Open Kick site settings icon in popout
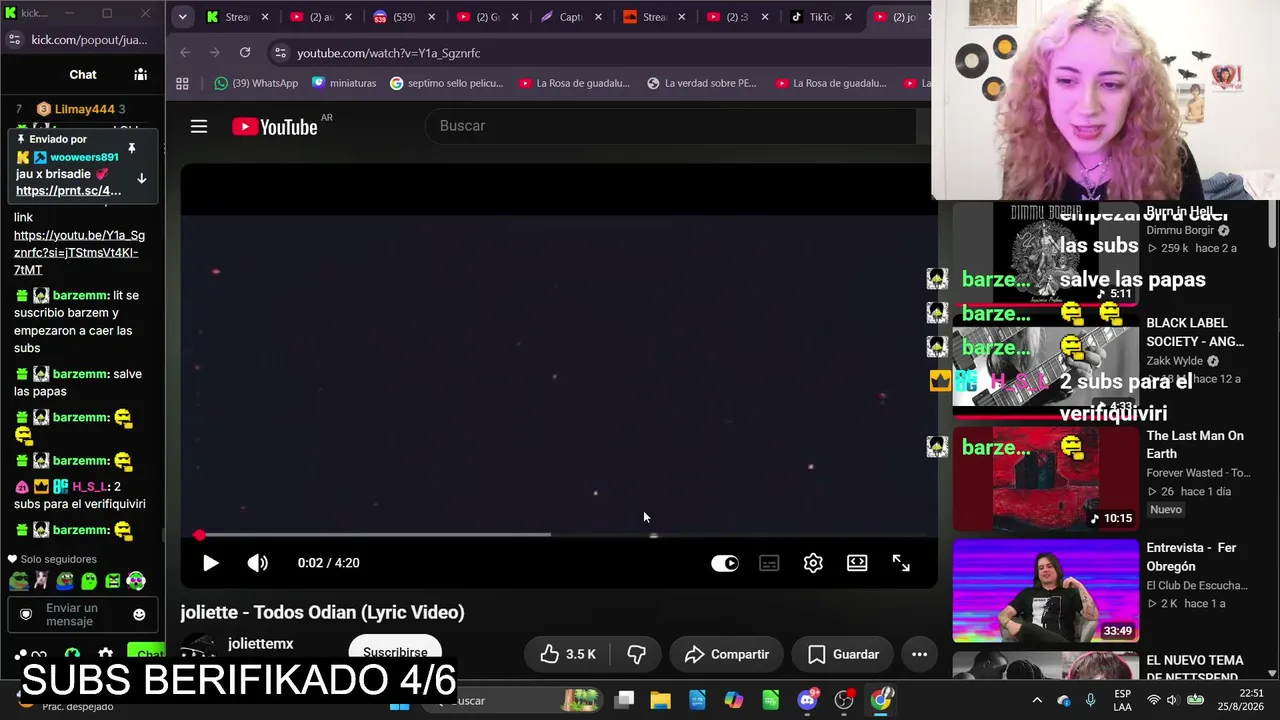This screenshot has width=1280, height=720. [x=14, y=39]
